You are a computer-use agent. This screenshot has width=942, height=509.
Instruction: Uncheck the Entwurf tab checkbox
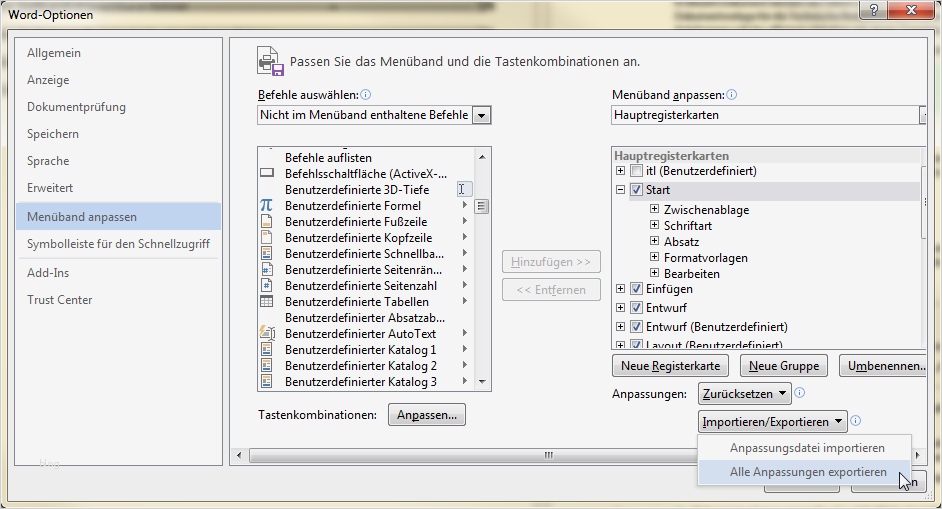point(636,308)
